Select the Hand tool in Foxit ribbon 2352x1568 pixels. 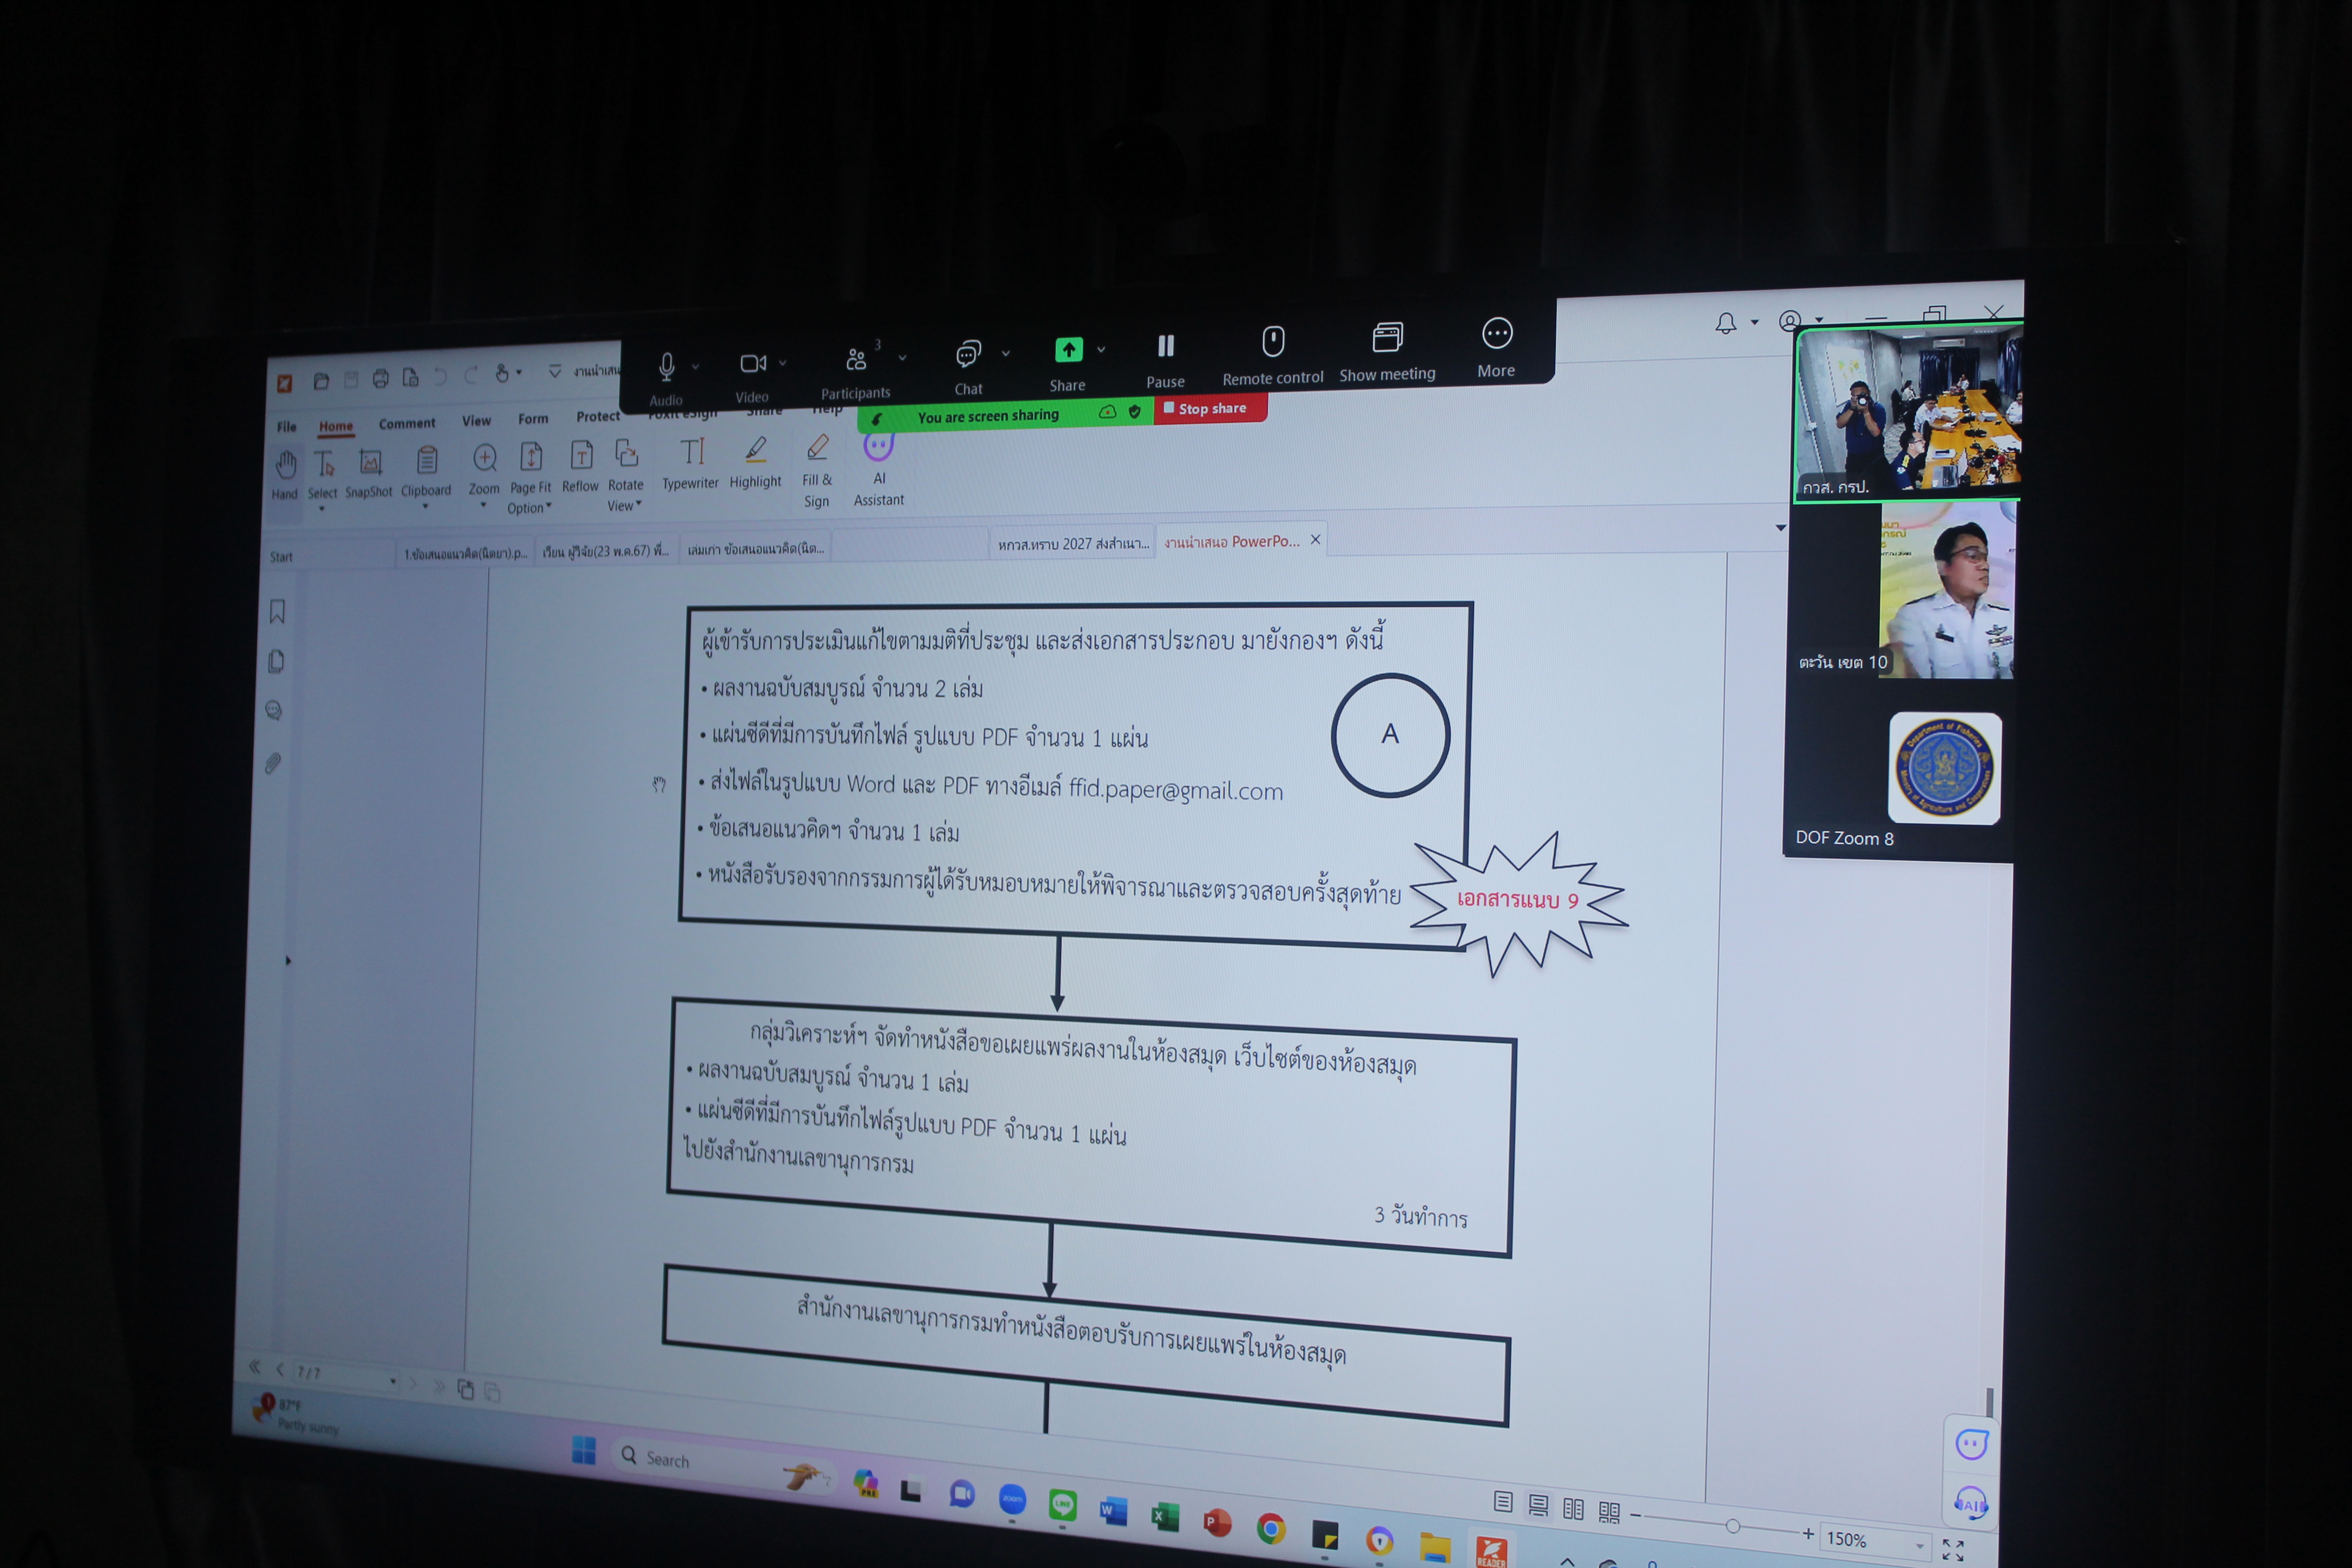(285, 474)
